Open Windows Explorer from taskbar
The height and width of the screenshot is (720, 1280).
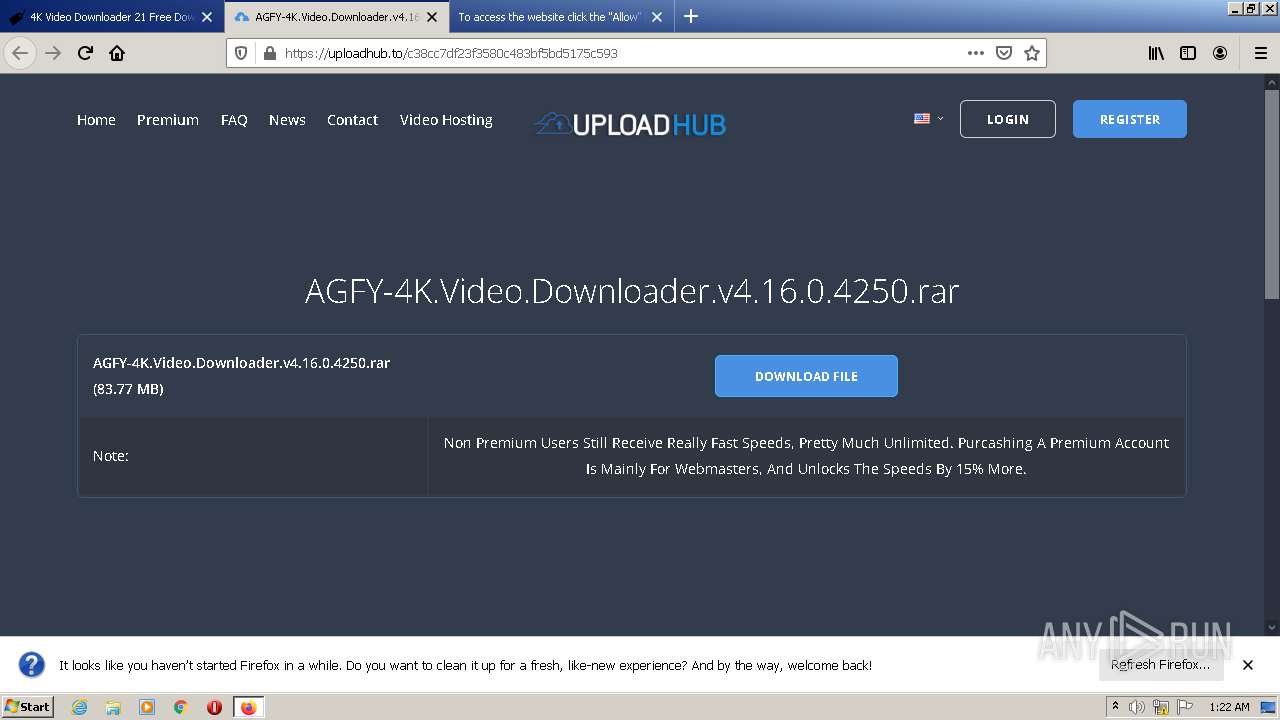tap(113, 707)
